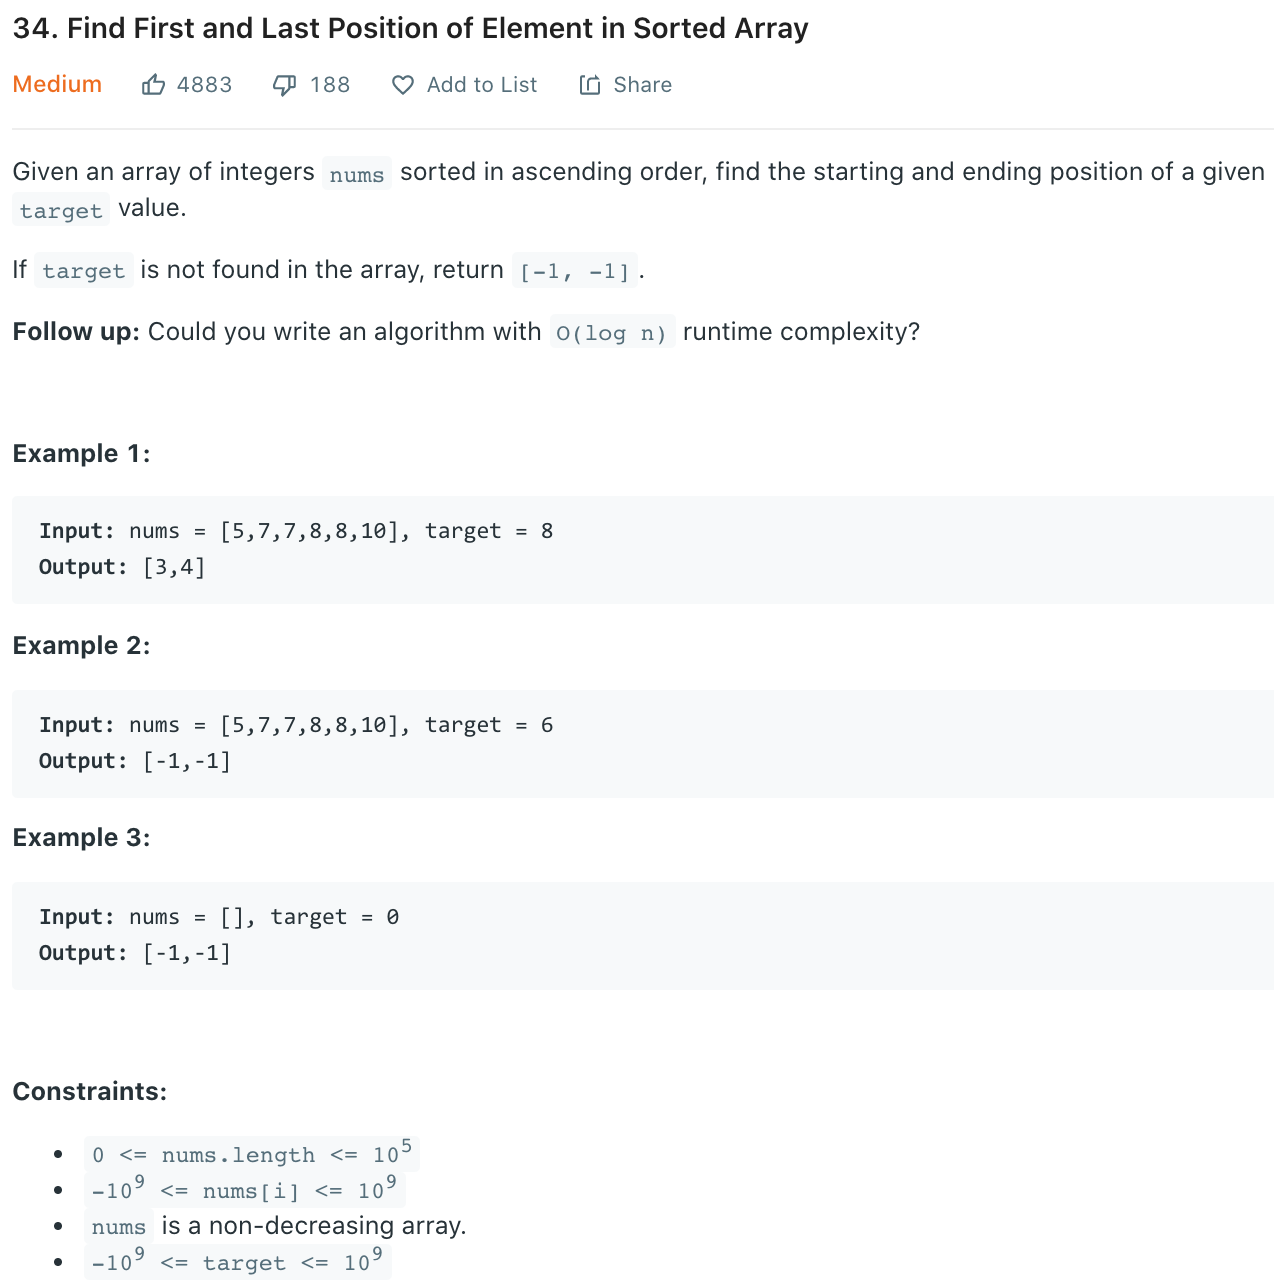Click the Share box icon
The image size is (1274, 1286).
click(590, 85)
